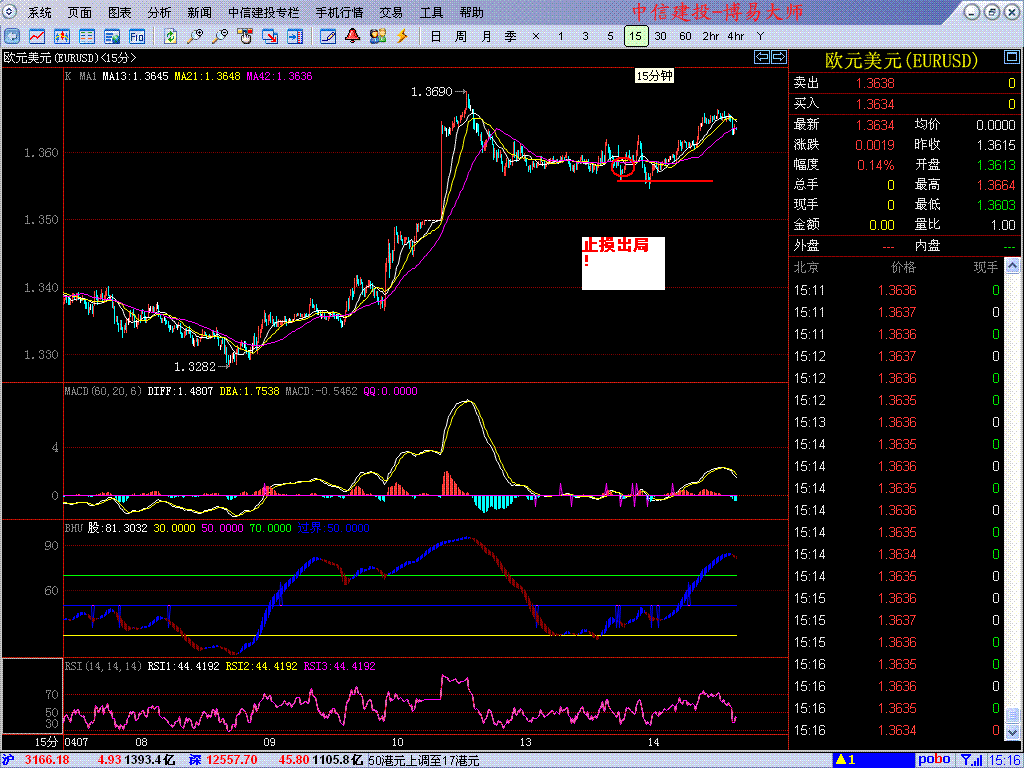Open the drawing pen tool icon
The width and height of the screenshot is (1024, 768).
[x=328, y=36]
